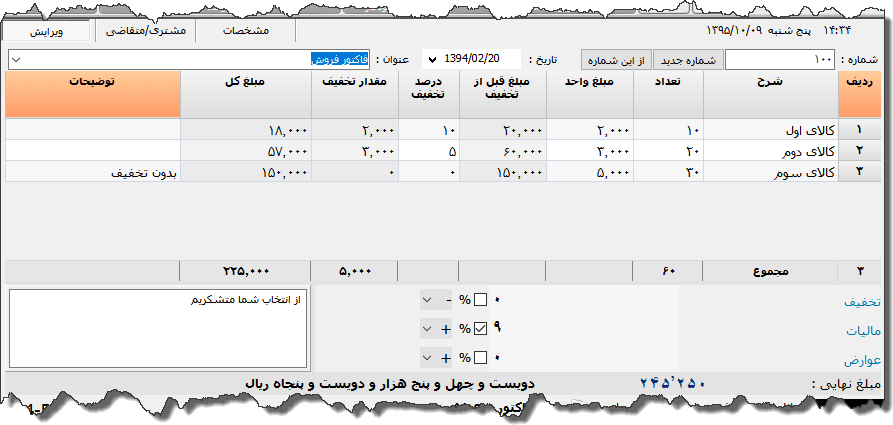Open the مشتری/متقاضی tab
Viewport: 893px width, 425px height.
click(x=146, y=31)
